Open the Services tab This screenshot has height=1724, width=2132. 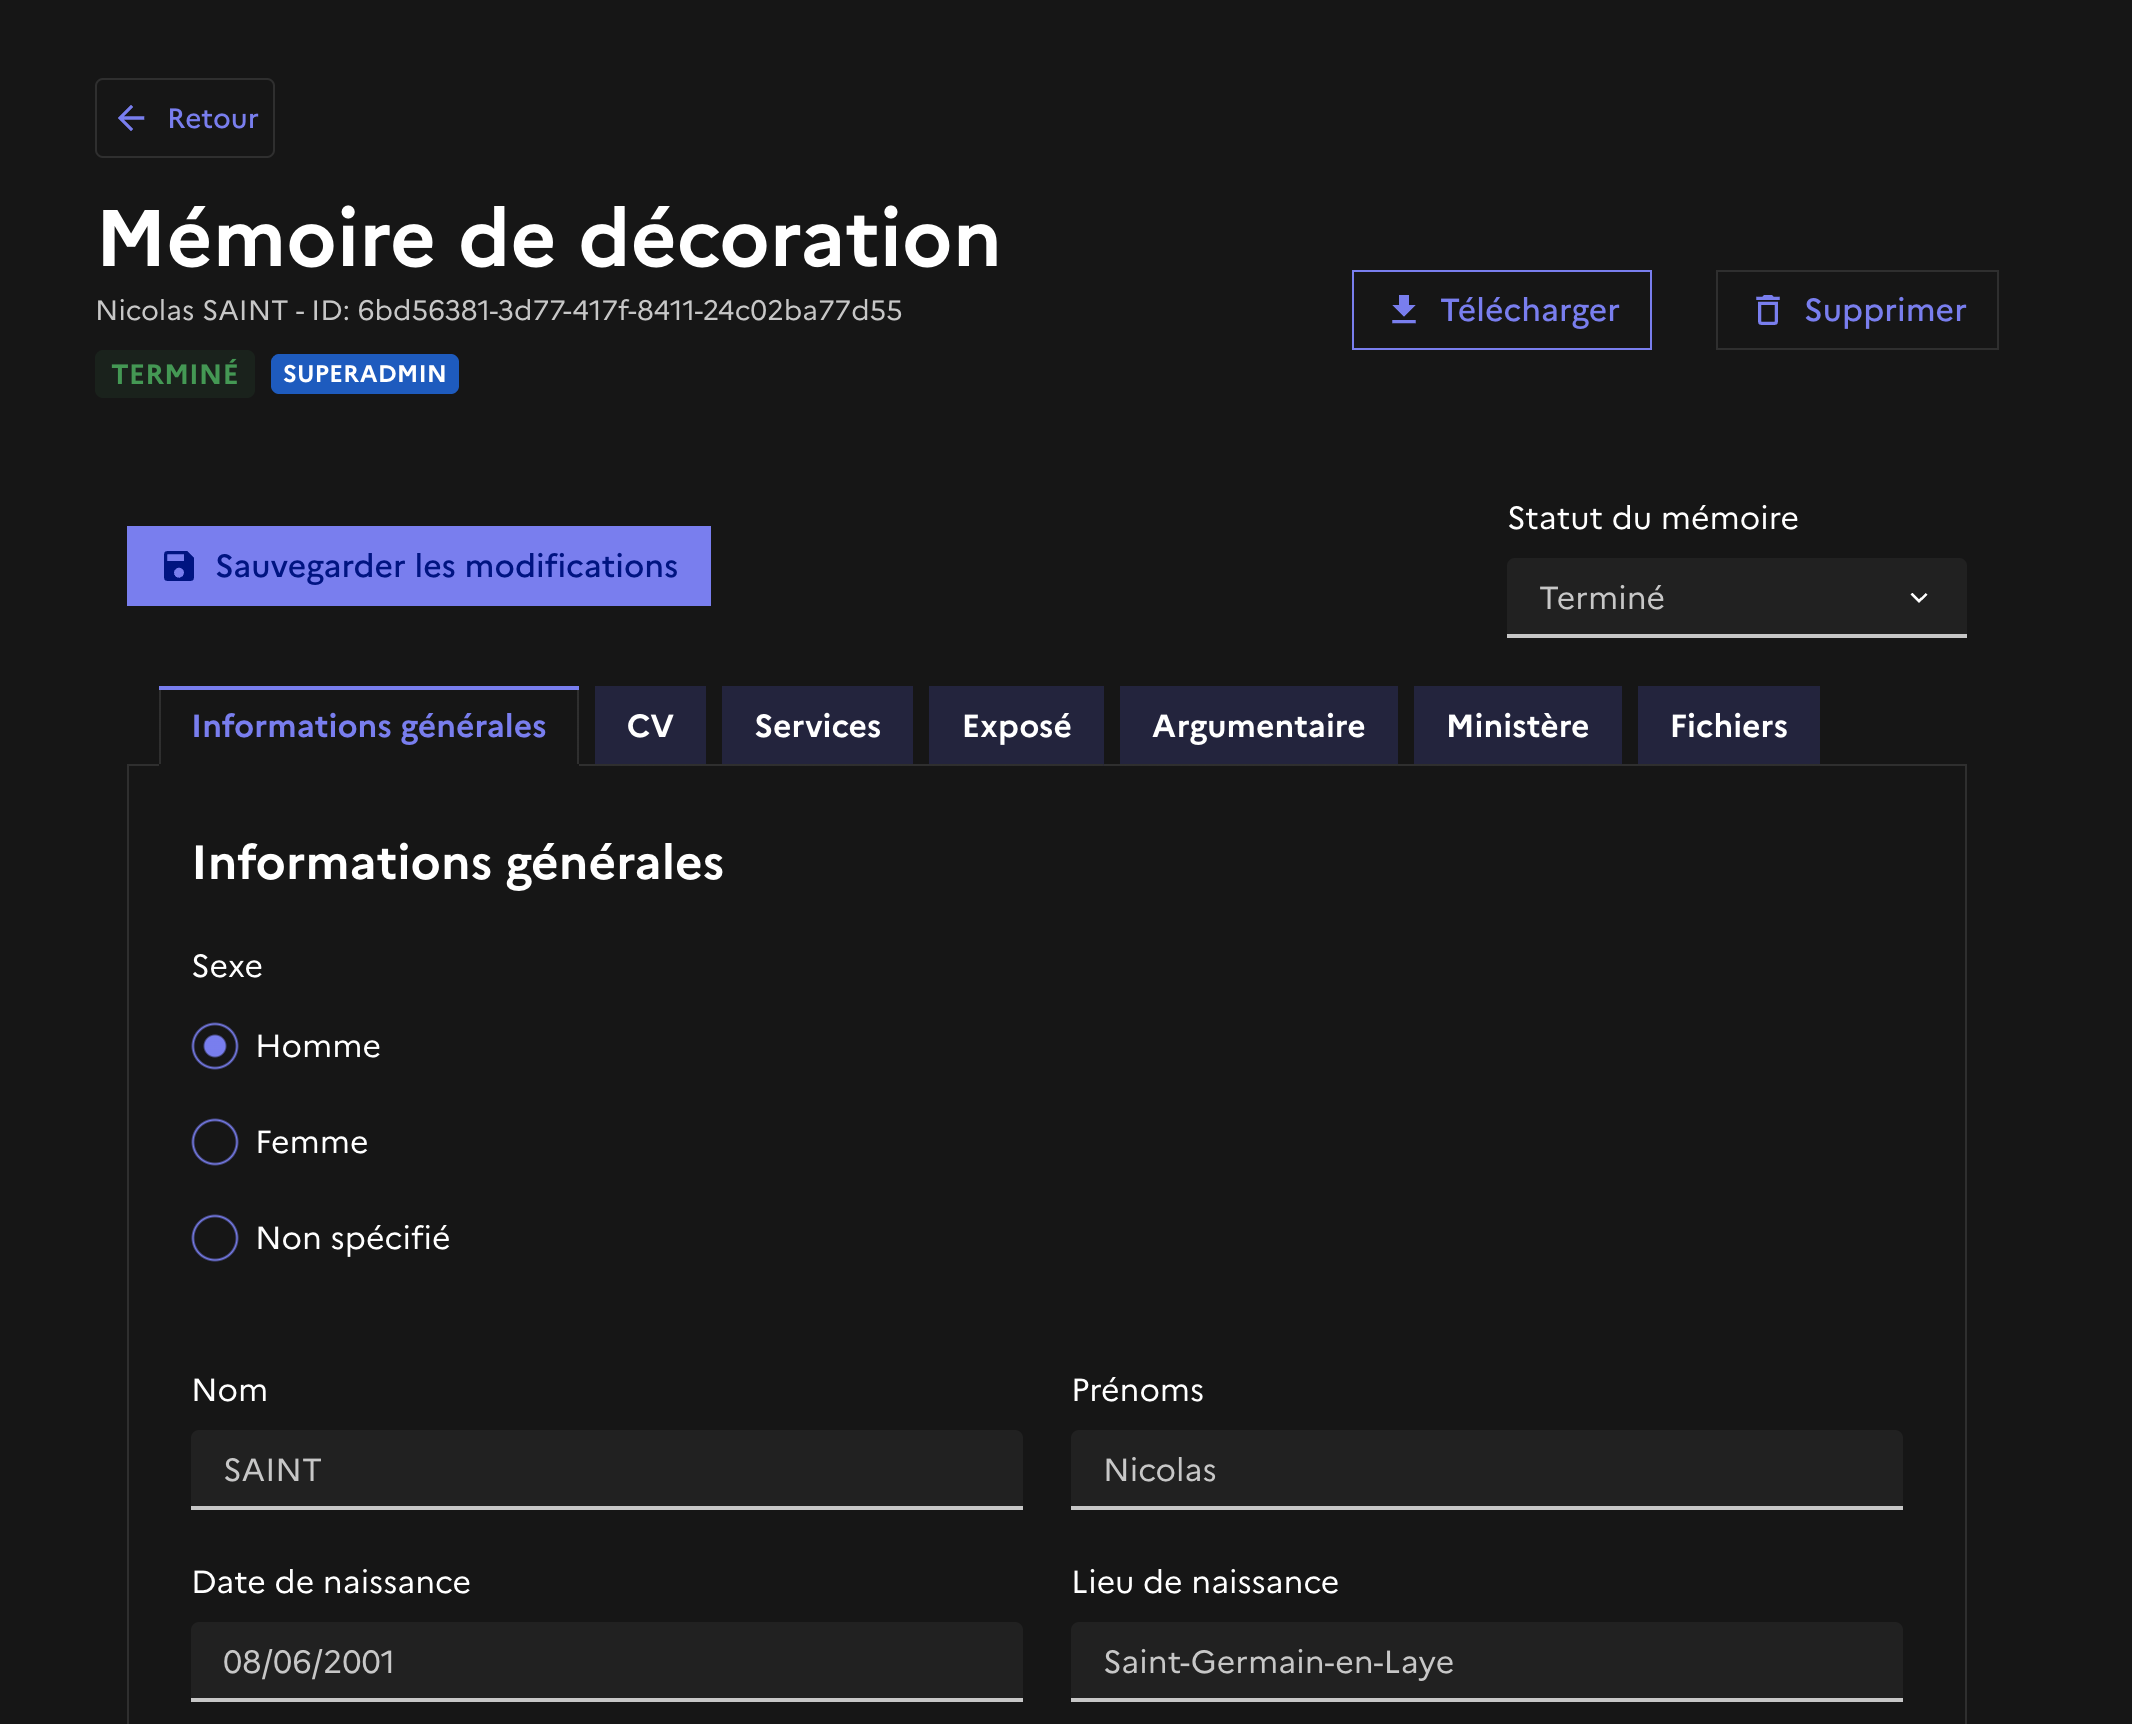click(817, 726)
